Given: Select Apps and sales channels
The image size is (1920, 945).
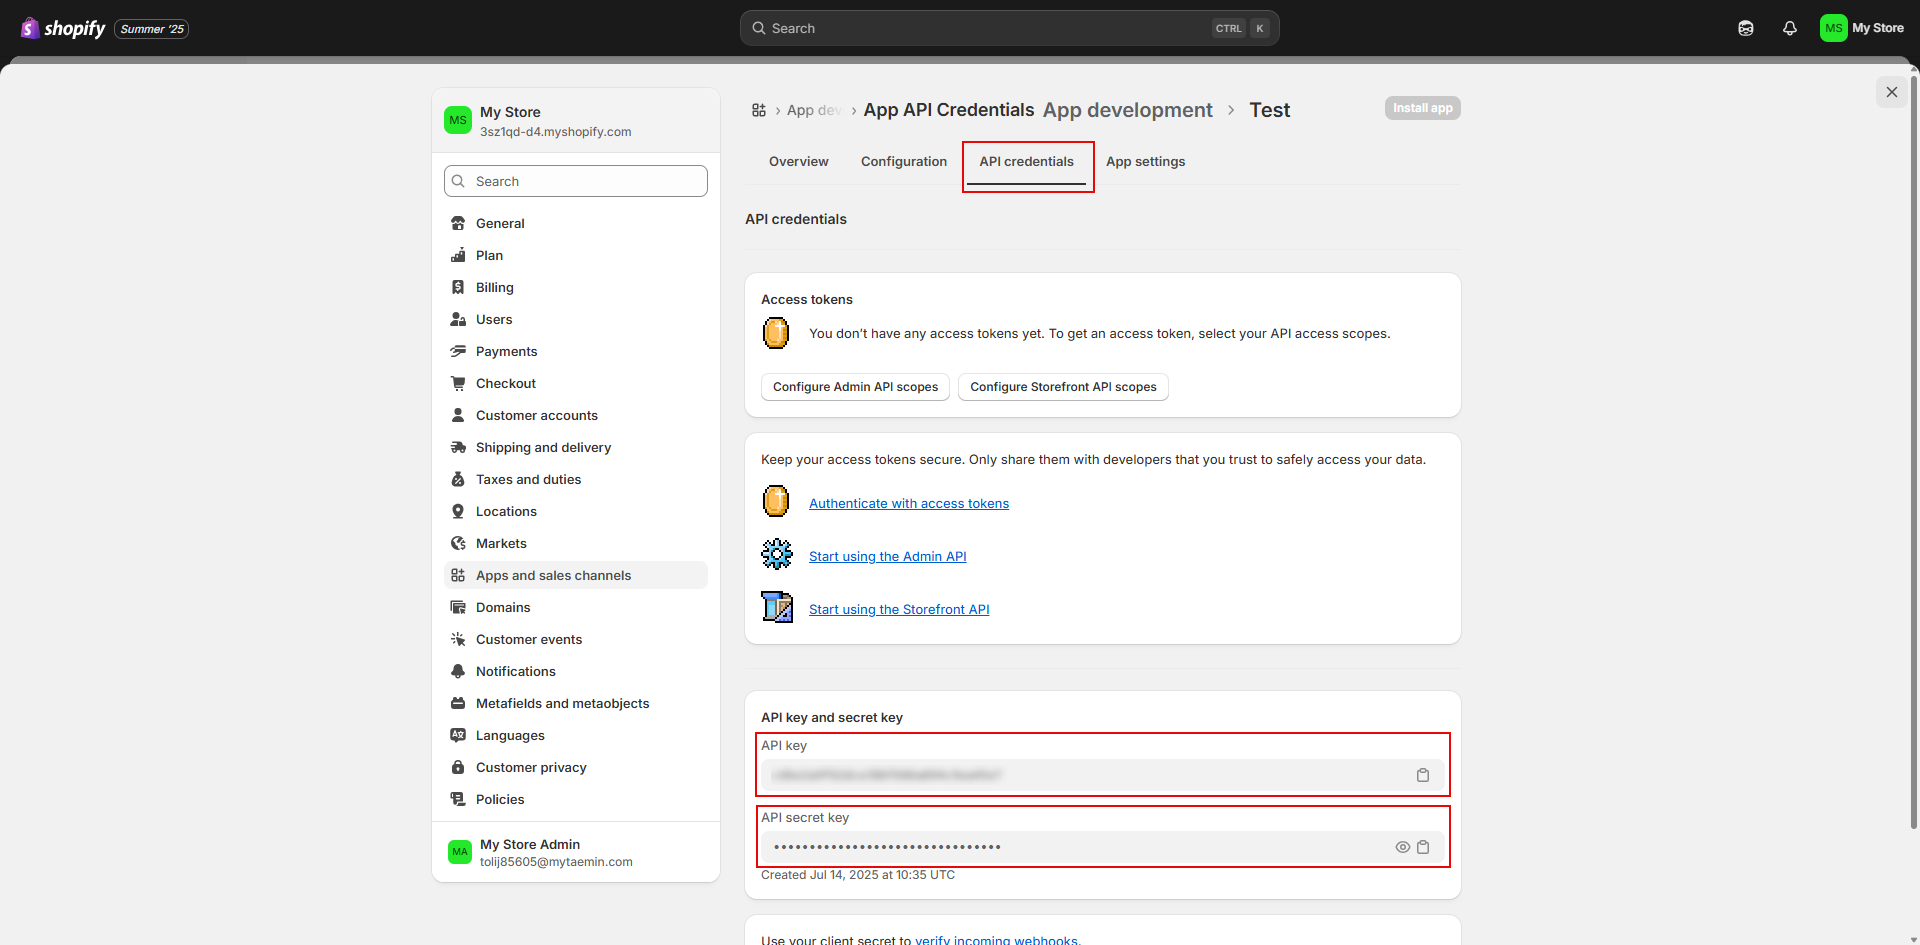Looking at the screenshot, I should click(x=576, y=575).
